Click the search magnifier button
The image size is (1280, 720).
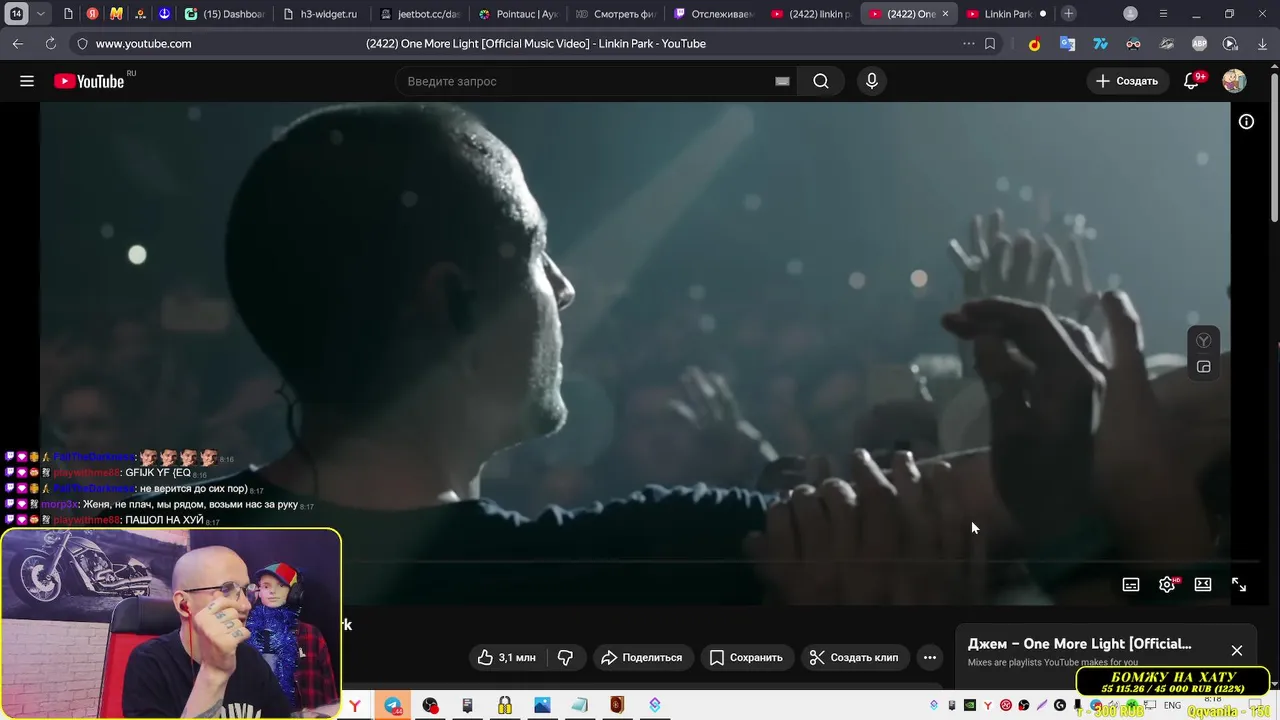point(821,81)
